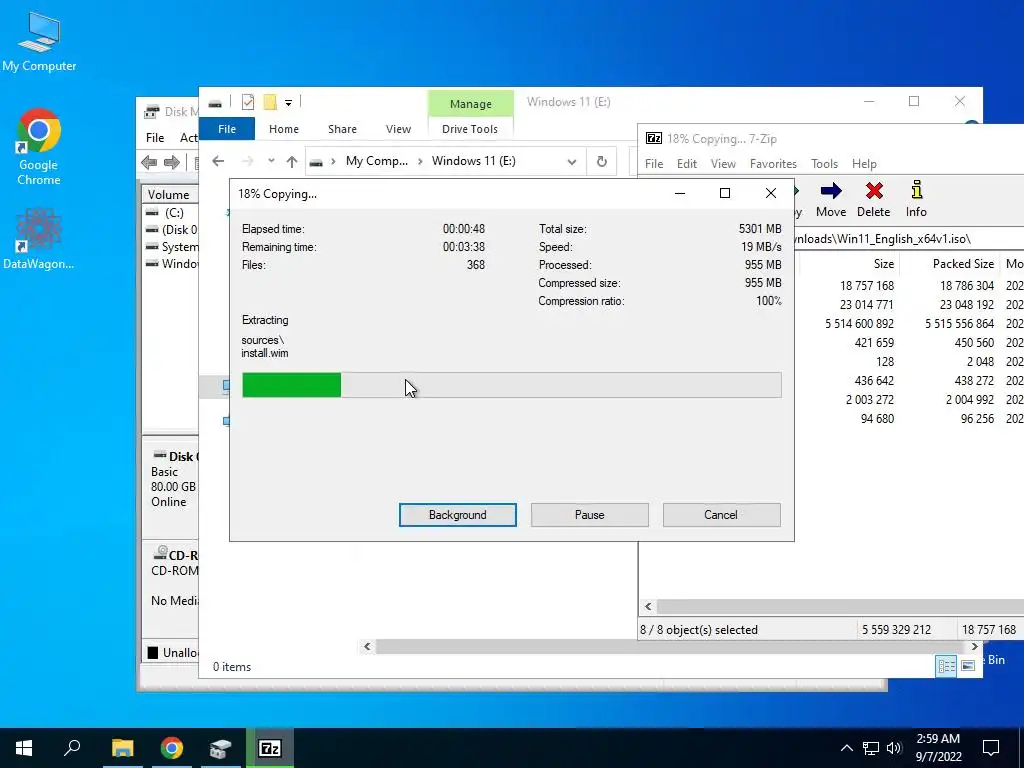
Task: Click the Disk 0 80.00 GB Basic label
Action: [x=173, y=479]
